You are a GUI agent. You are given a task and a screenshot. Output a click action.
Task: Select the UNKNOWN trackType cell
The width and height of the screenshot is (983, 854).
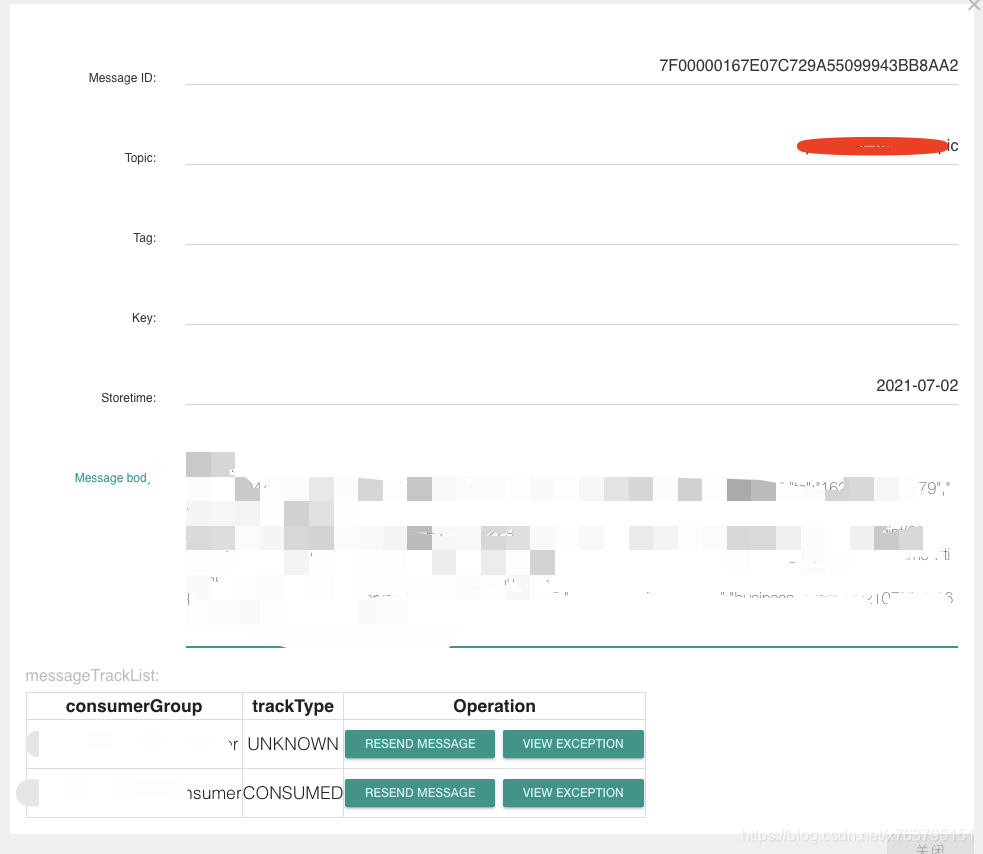293,744
